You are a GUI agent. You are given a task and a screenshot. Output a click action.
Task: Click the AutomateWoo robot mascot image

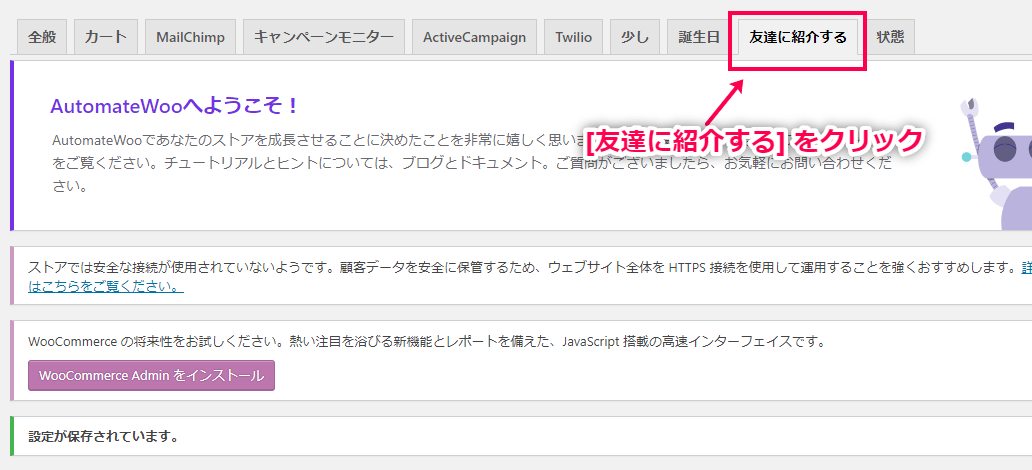coord(996,163)
